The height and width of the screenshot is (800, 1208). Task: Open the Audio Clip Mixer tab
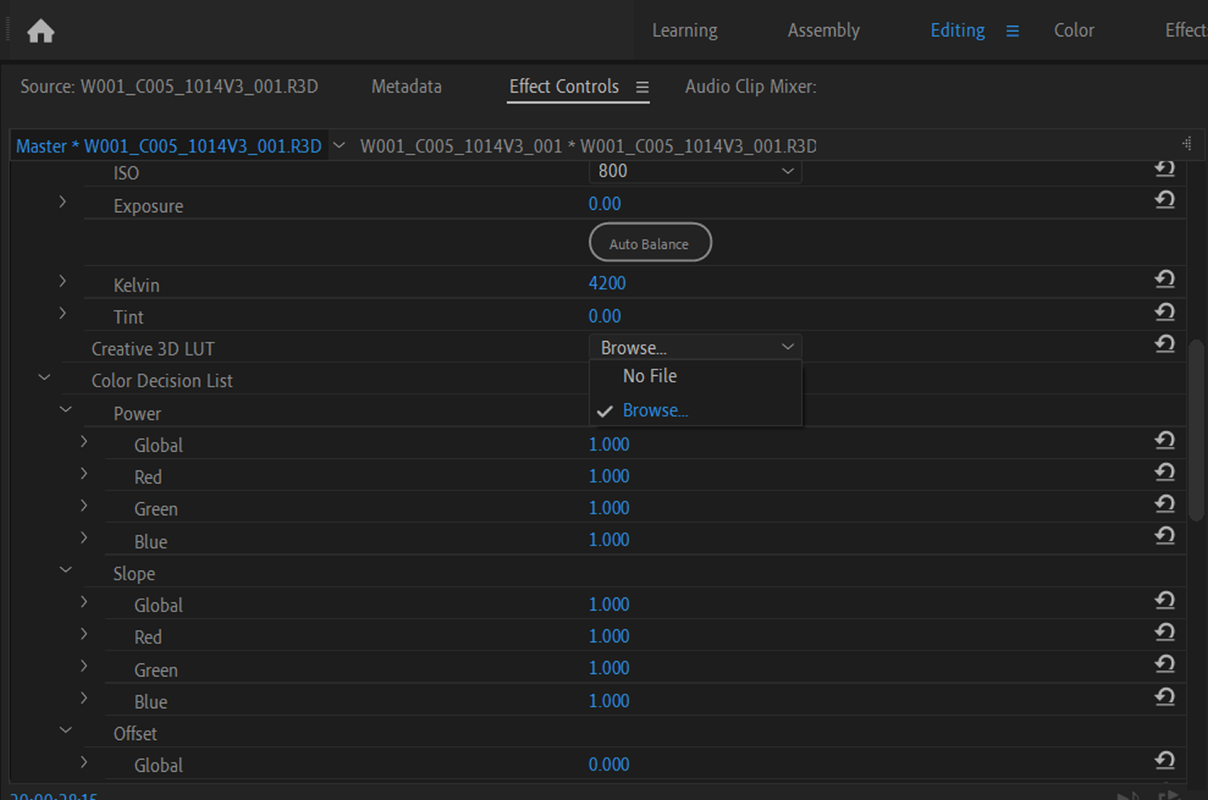coord(751,87)
